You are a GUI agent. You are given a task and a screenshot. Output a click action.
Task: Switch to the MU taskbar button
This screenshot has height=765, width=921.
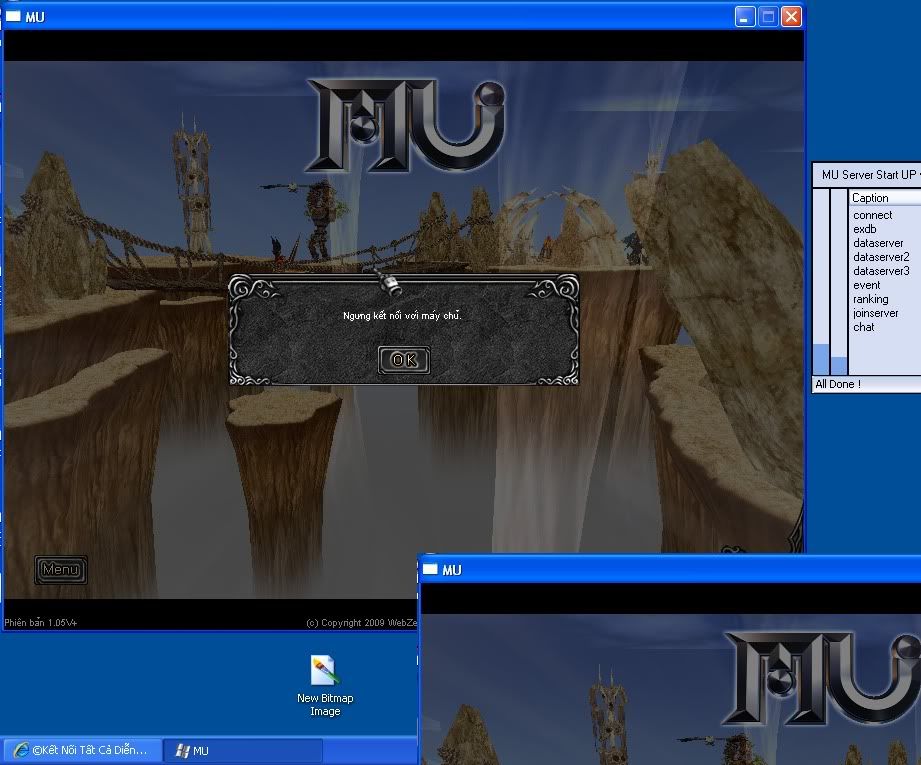[x=242, y=751]
